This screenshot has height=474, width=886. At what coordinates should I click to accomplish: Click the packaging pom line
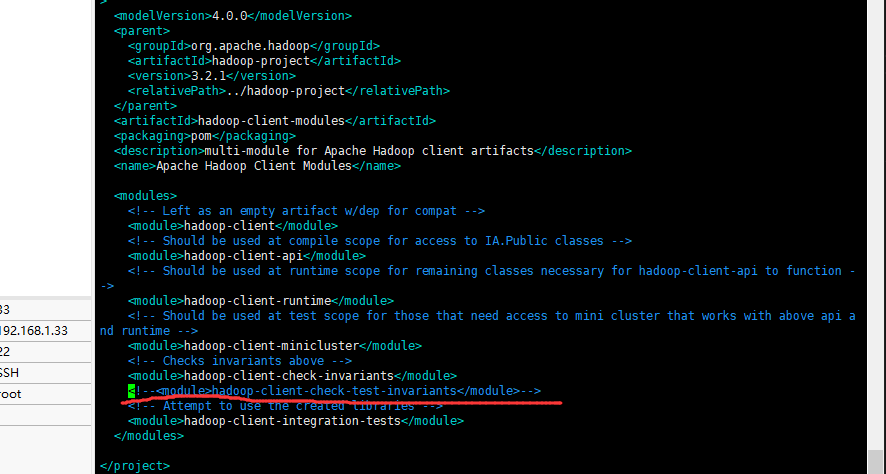point(204,136)
